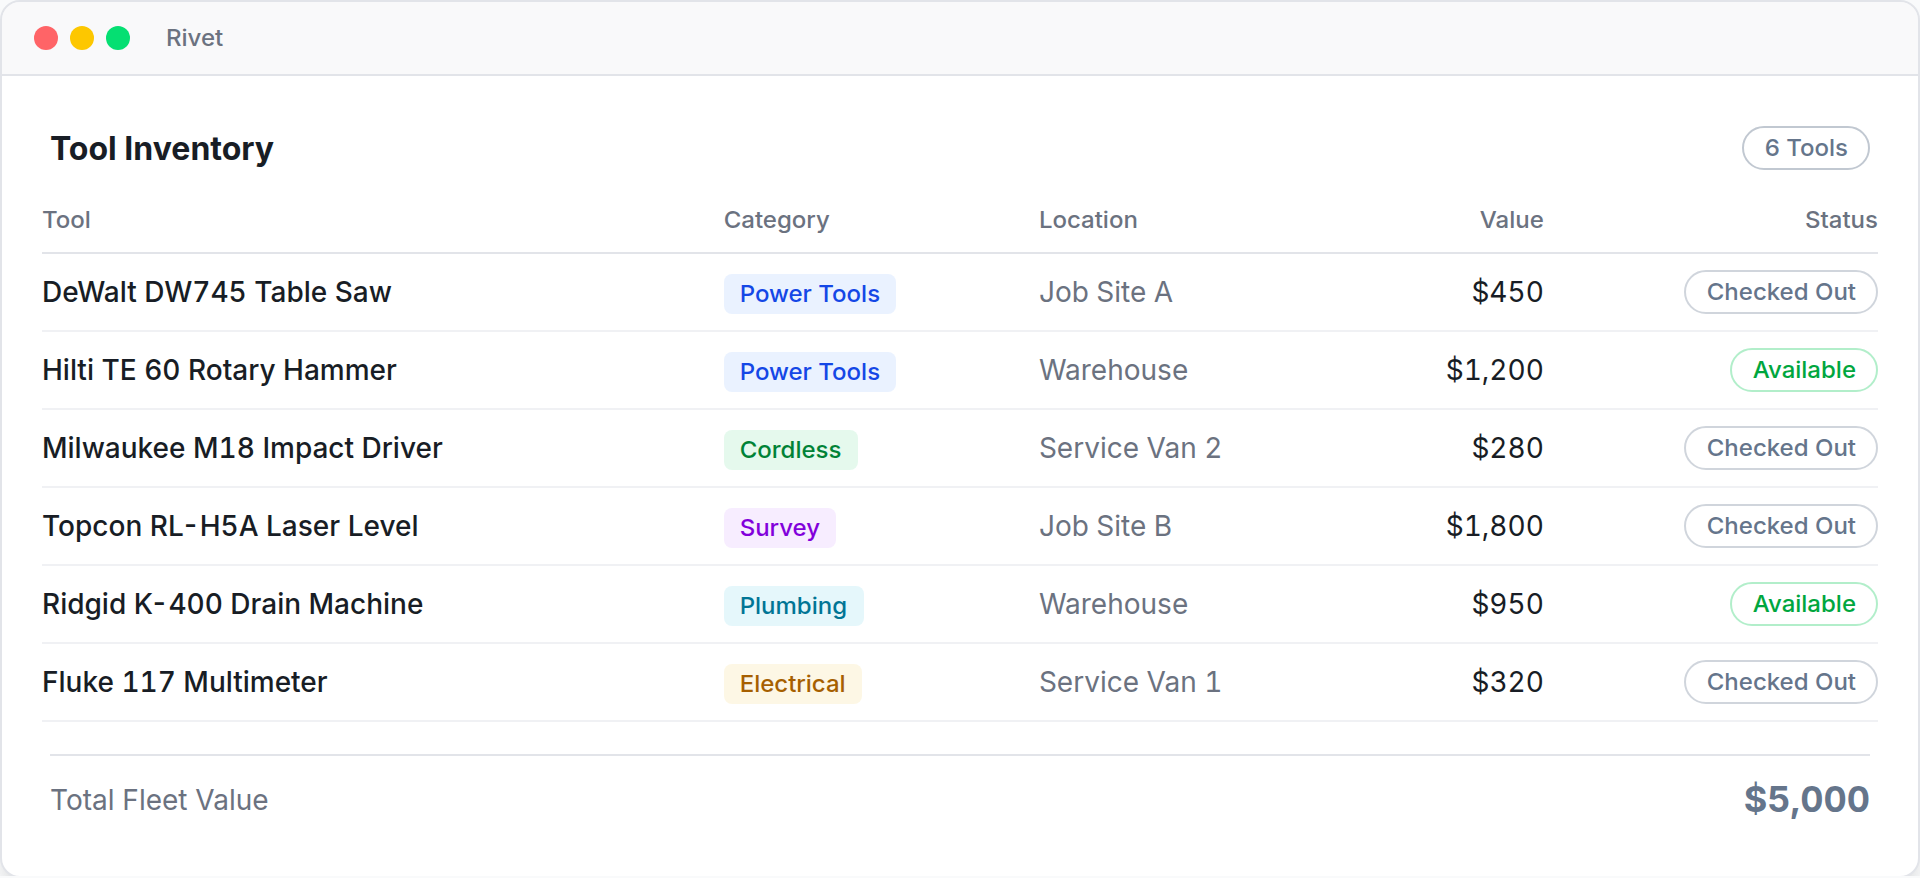
Task: Click the Tool Inventory heading
Action: pos(162,148)
